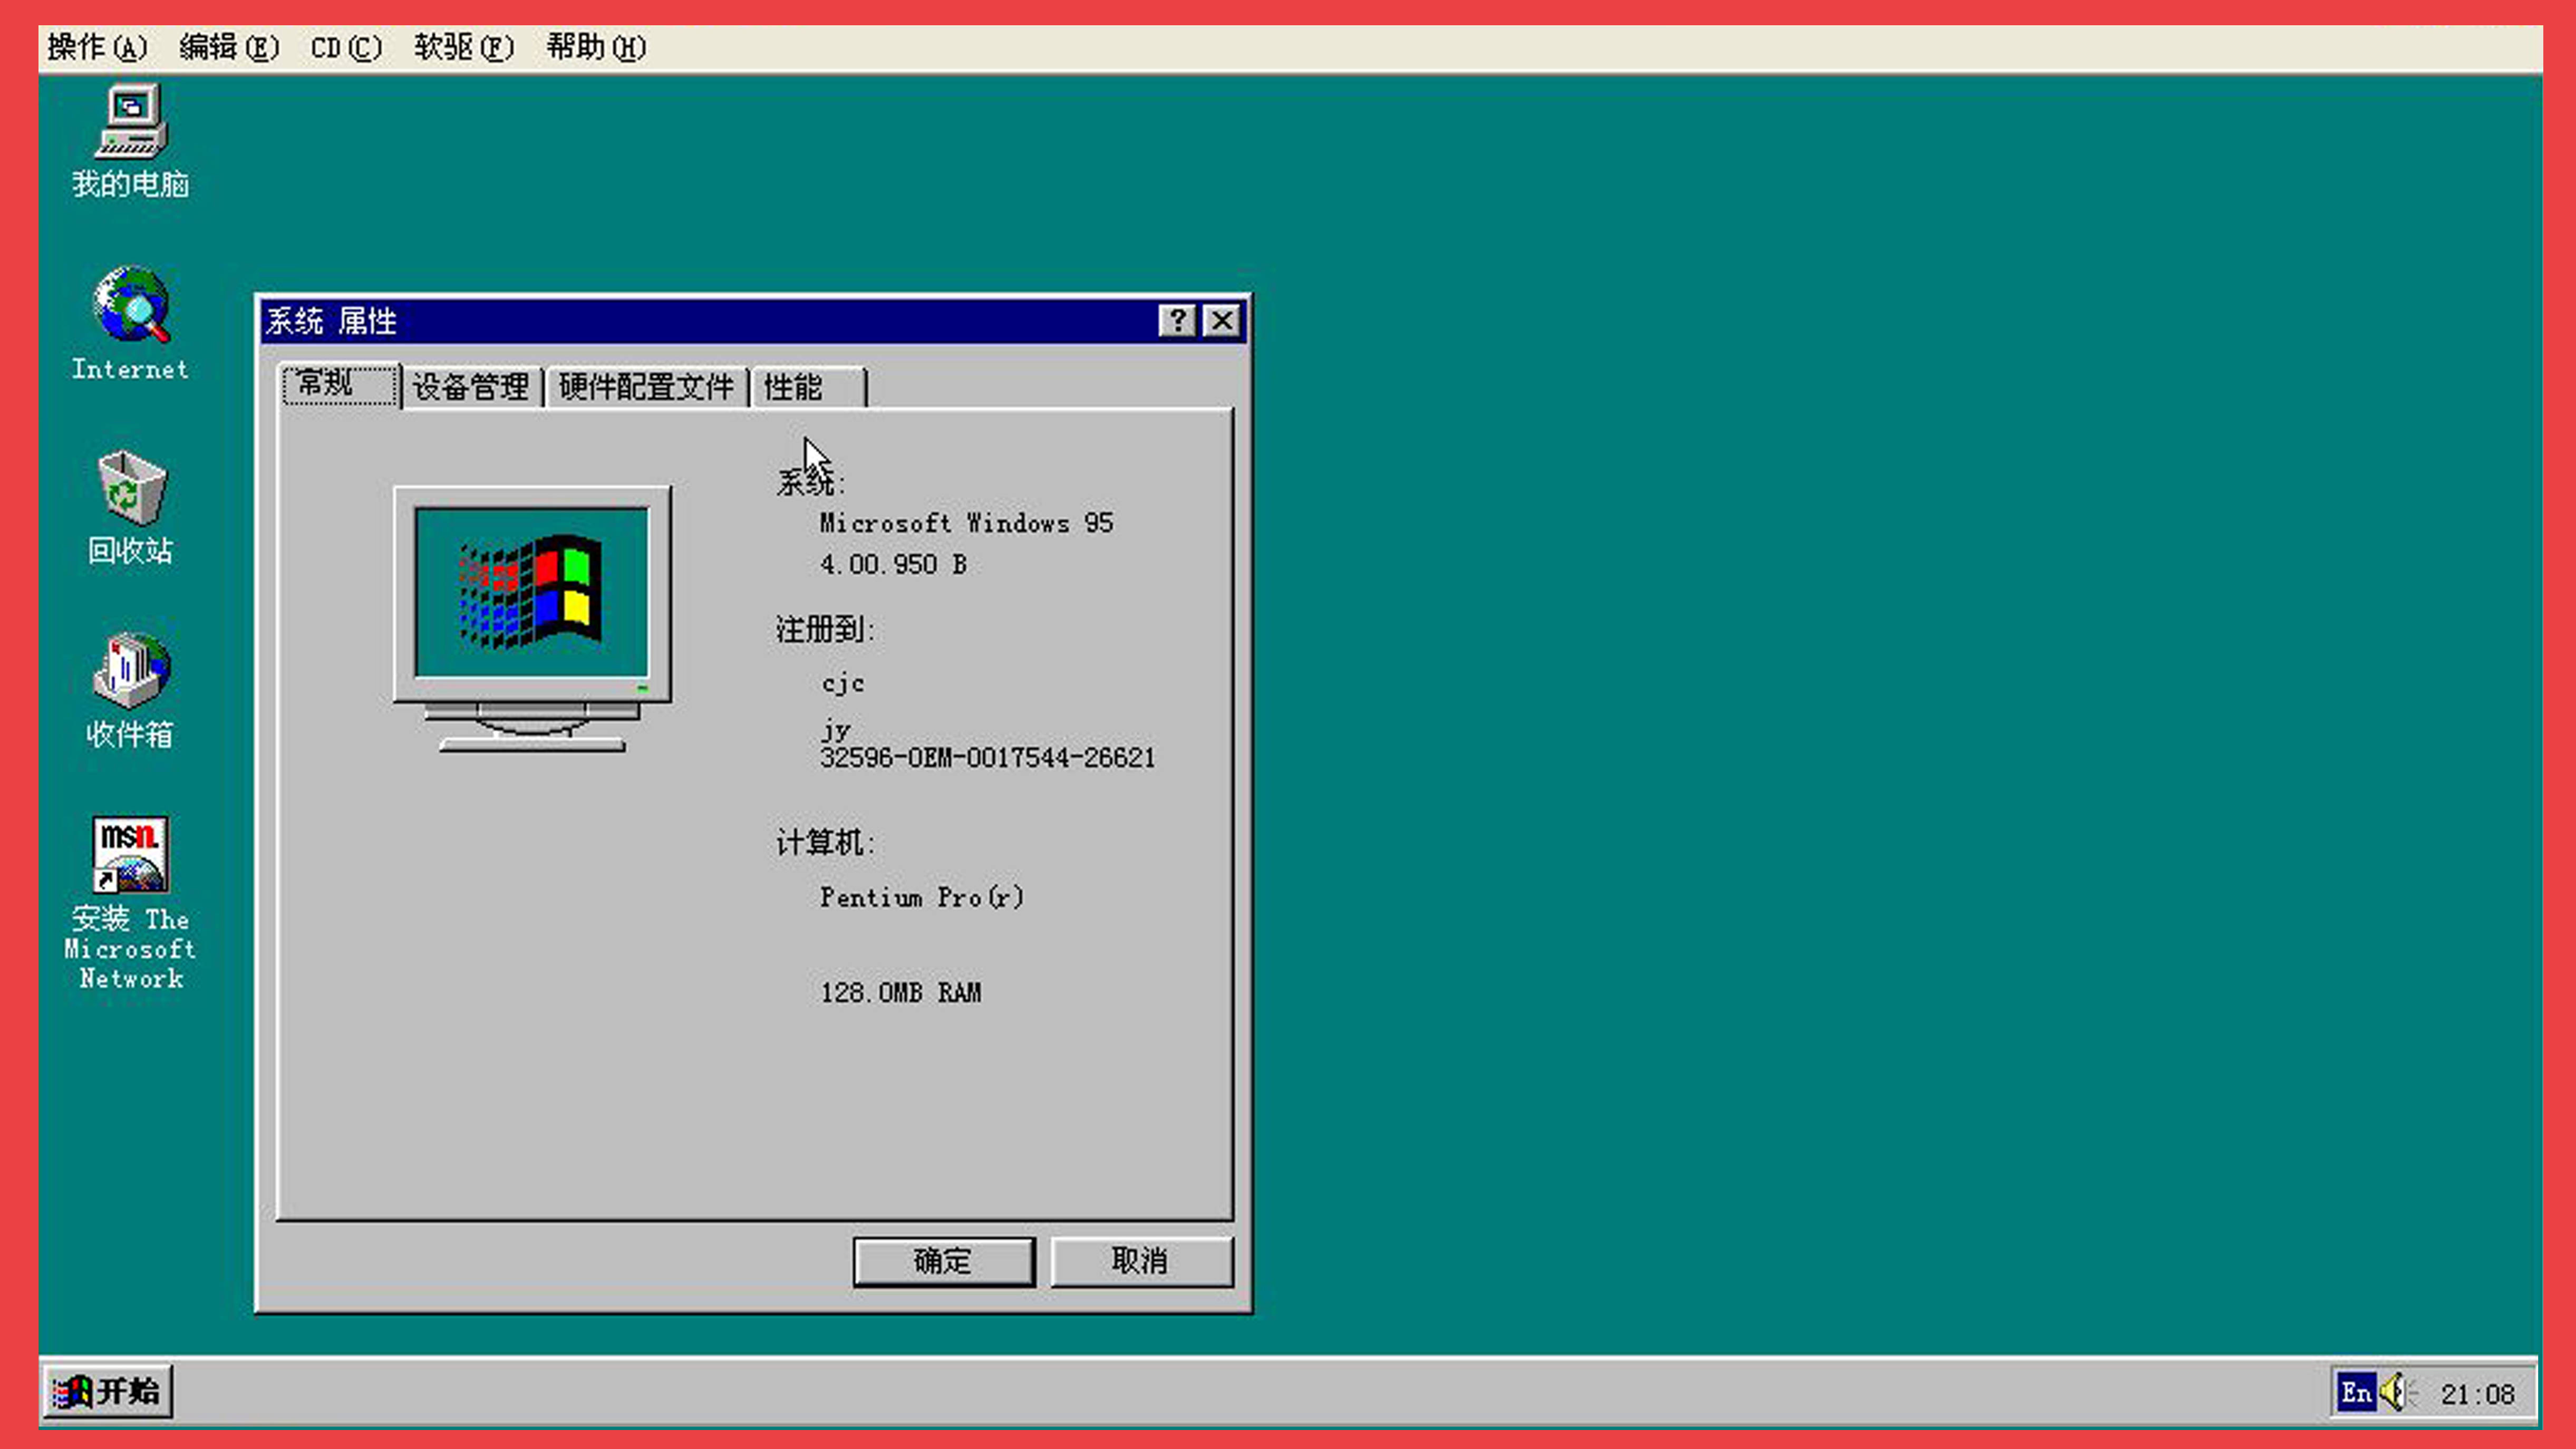Image resolution: width=2576 pixels, height=1449 pixels.
Task: Click the En input language indicator
Action: (2357, 1391)
